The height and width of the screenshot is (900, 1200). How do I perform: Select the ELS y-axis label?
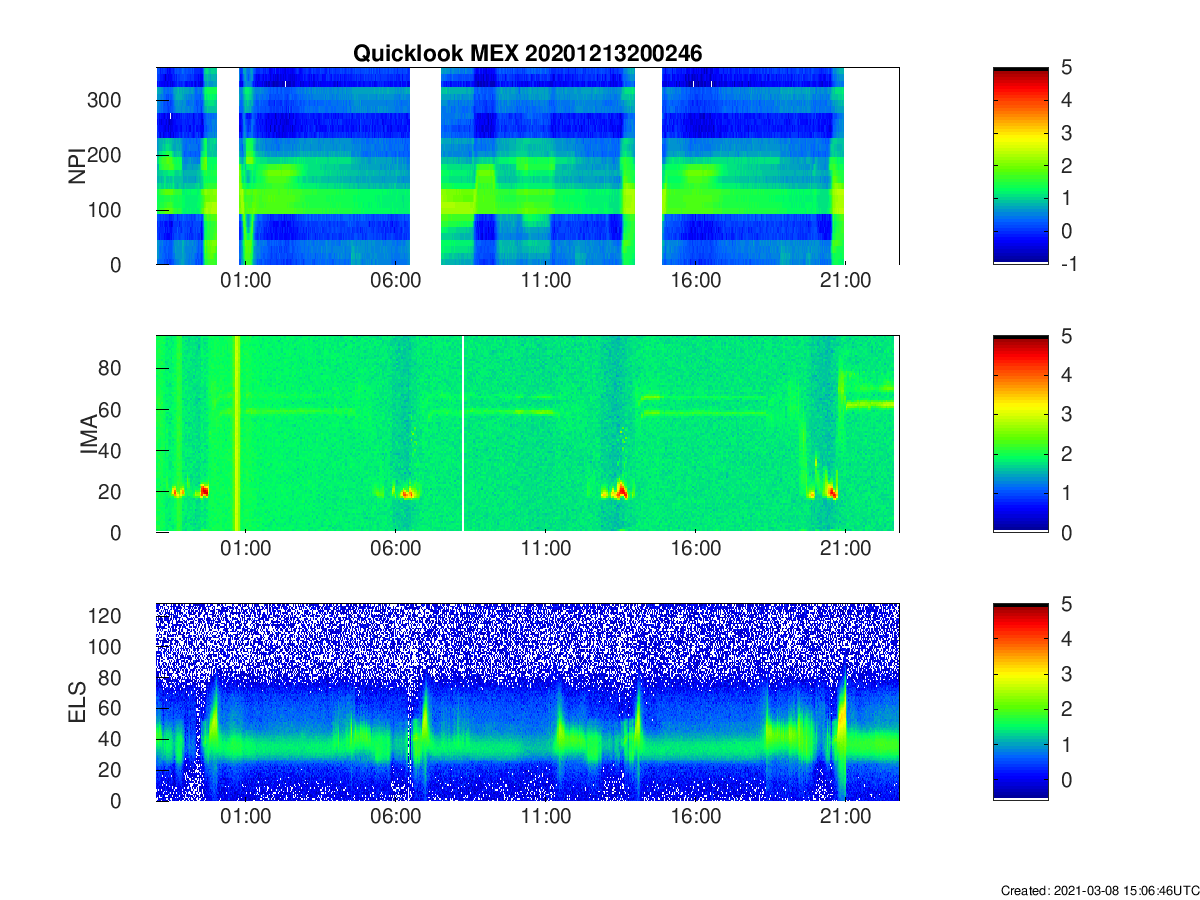[76, 702]
